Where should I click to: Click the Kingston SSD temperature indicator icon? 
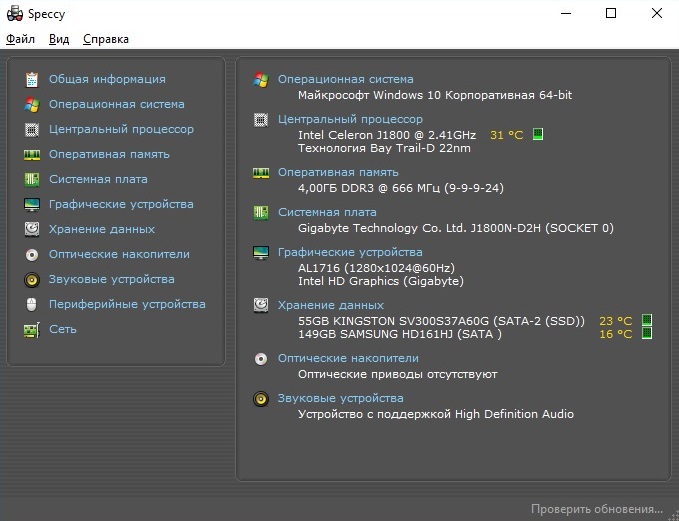pos(647,320)
